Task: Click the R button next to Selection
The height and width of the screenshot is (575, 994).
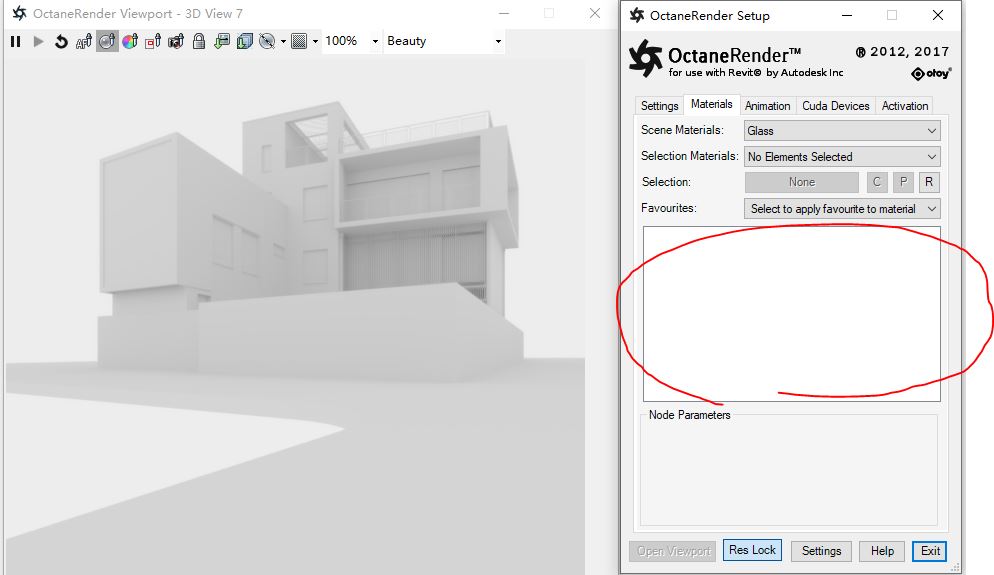Action: click(x=929, y=182)
